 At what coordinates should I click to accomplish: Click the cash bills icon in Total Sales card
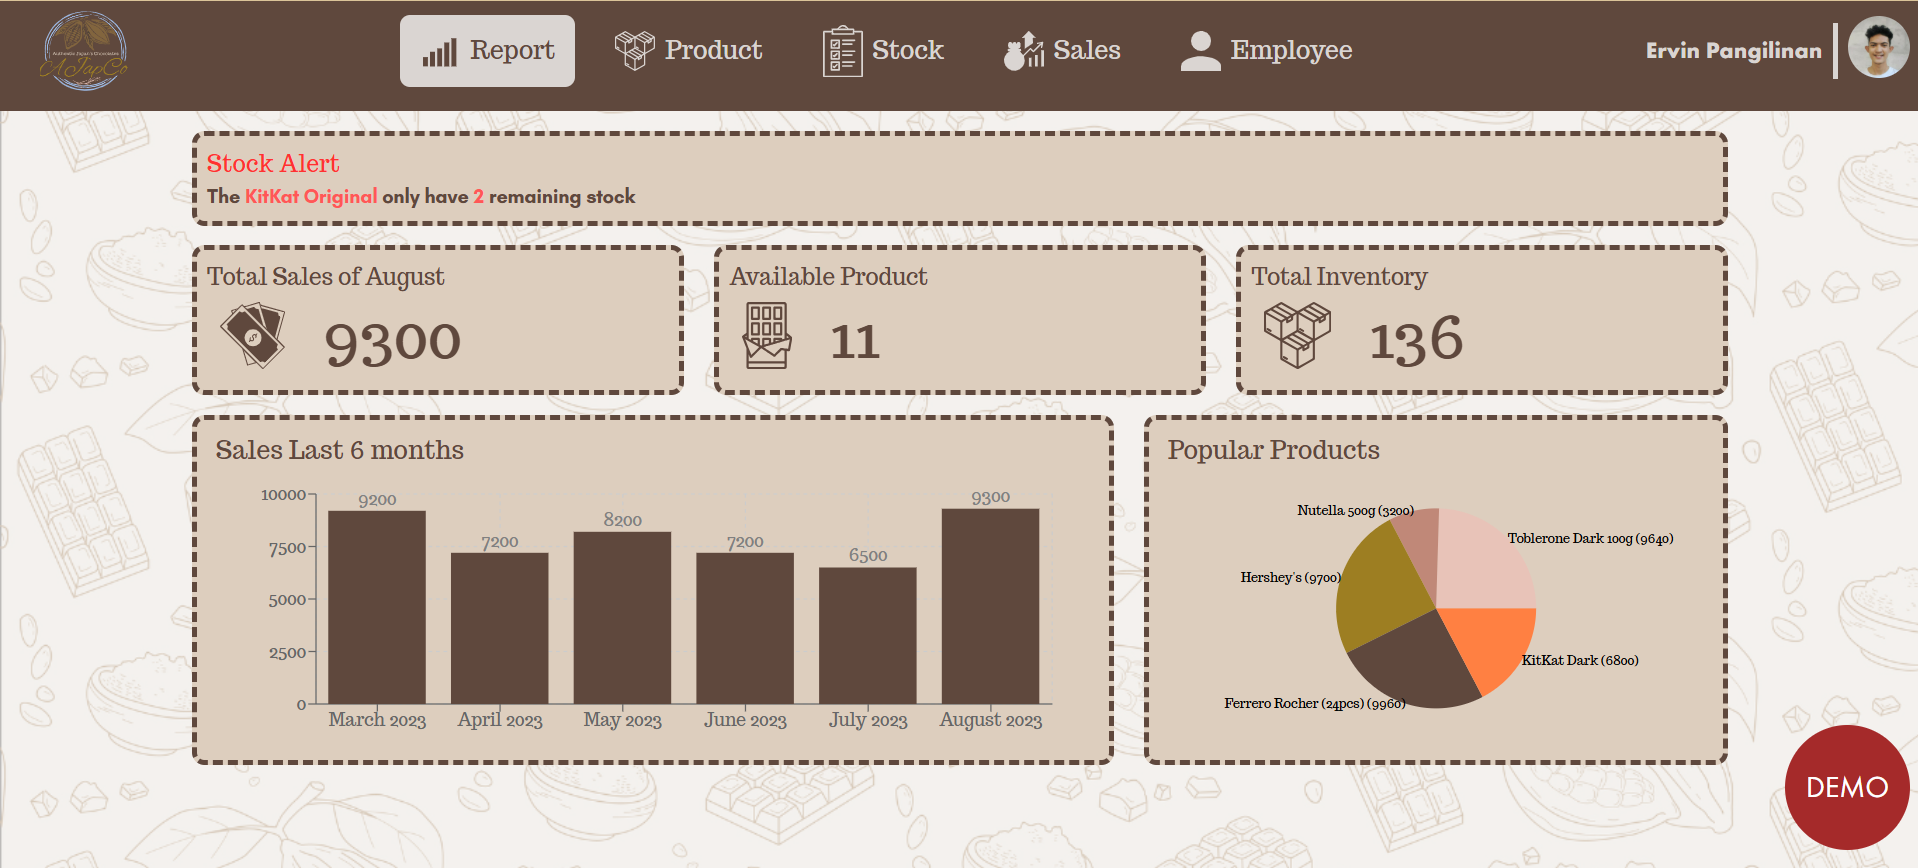254,335
